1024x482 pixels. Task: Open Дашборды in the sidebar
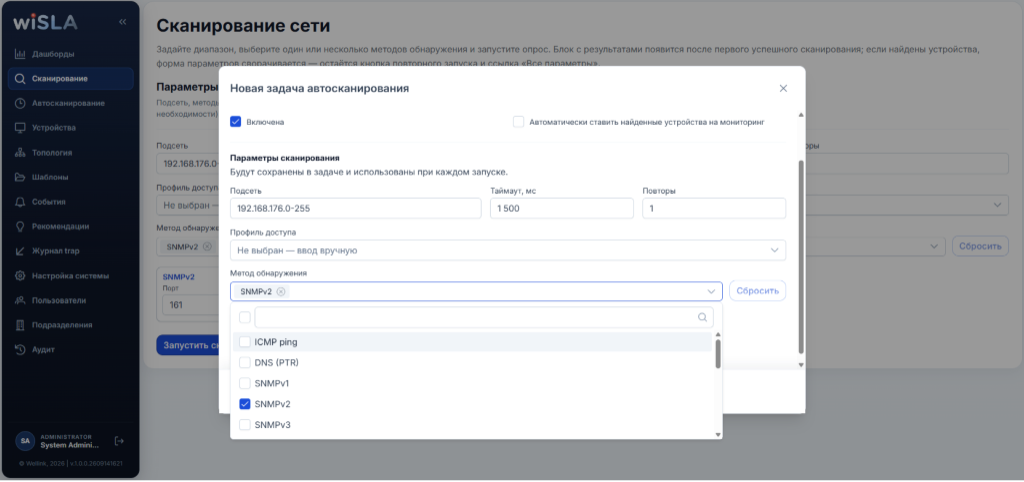(71, 54)
